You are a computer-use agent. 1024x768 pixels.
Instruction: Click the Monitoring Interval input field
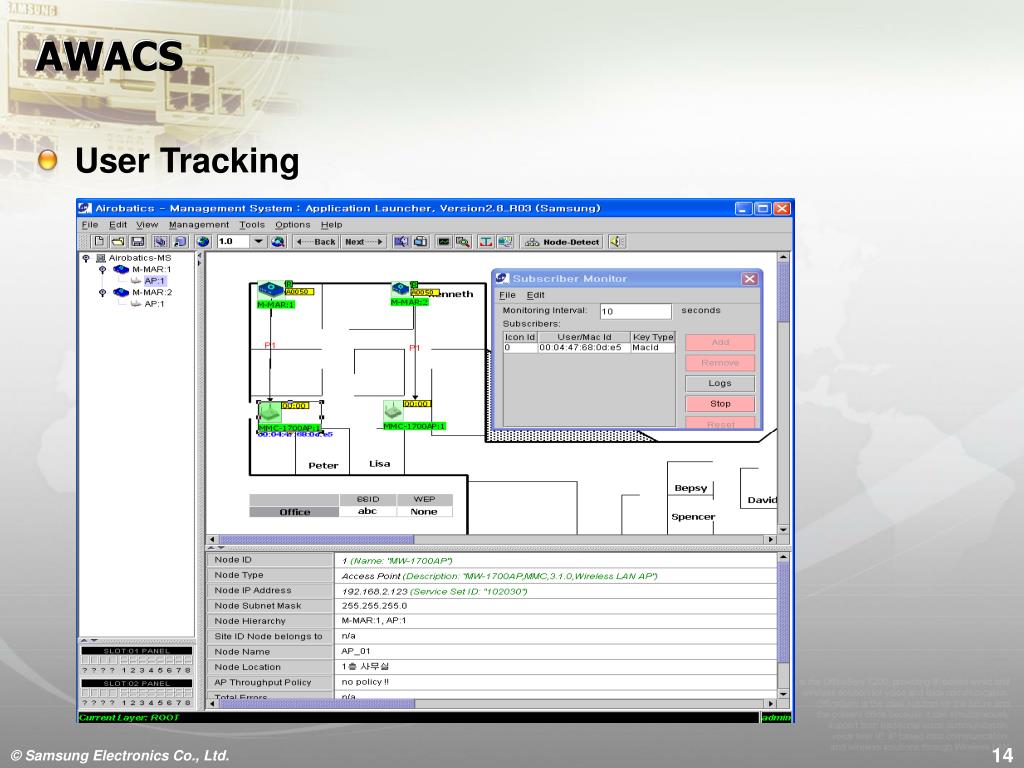pos(635,312)
